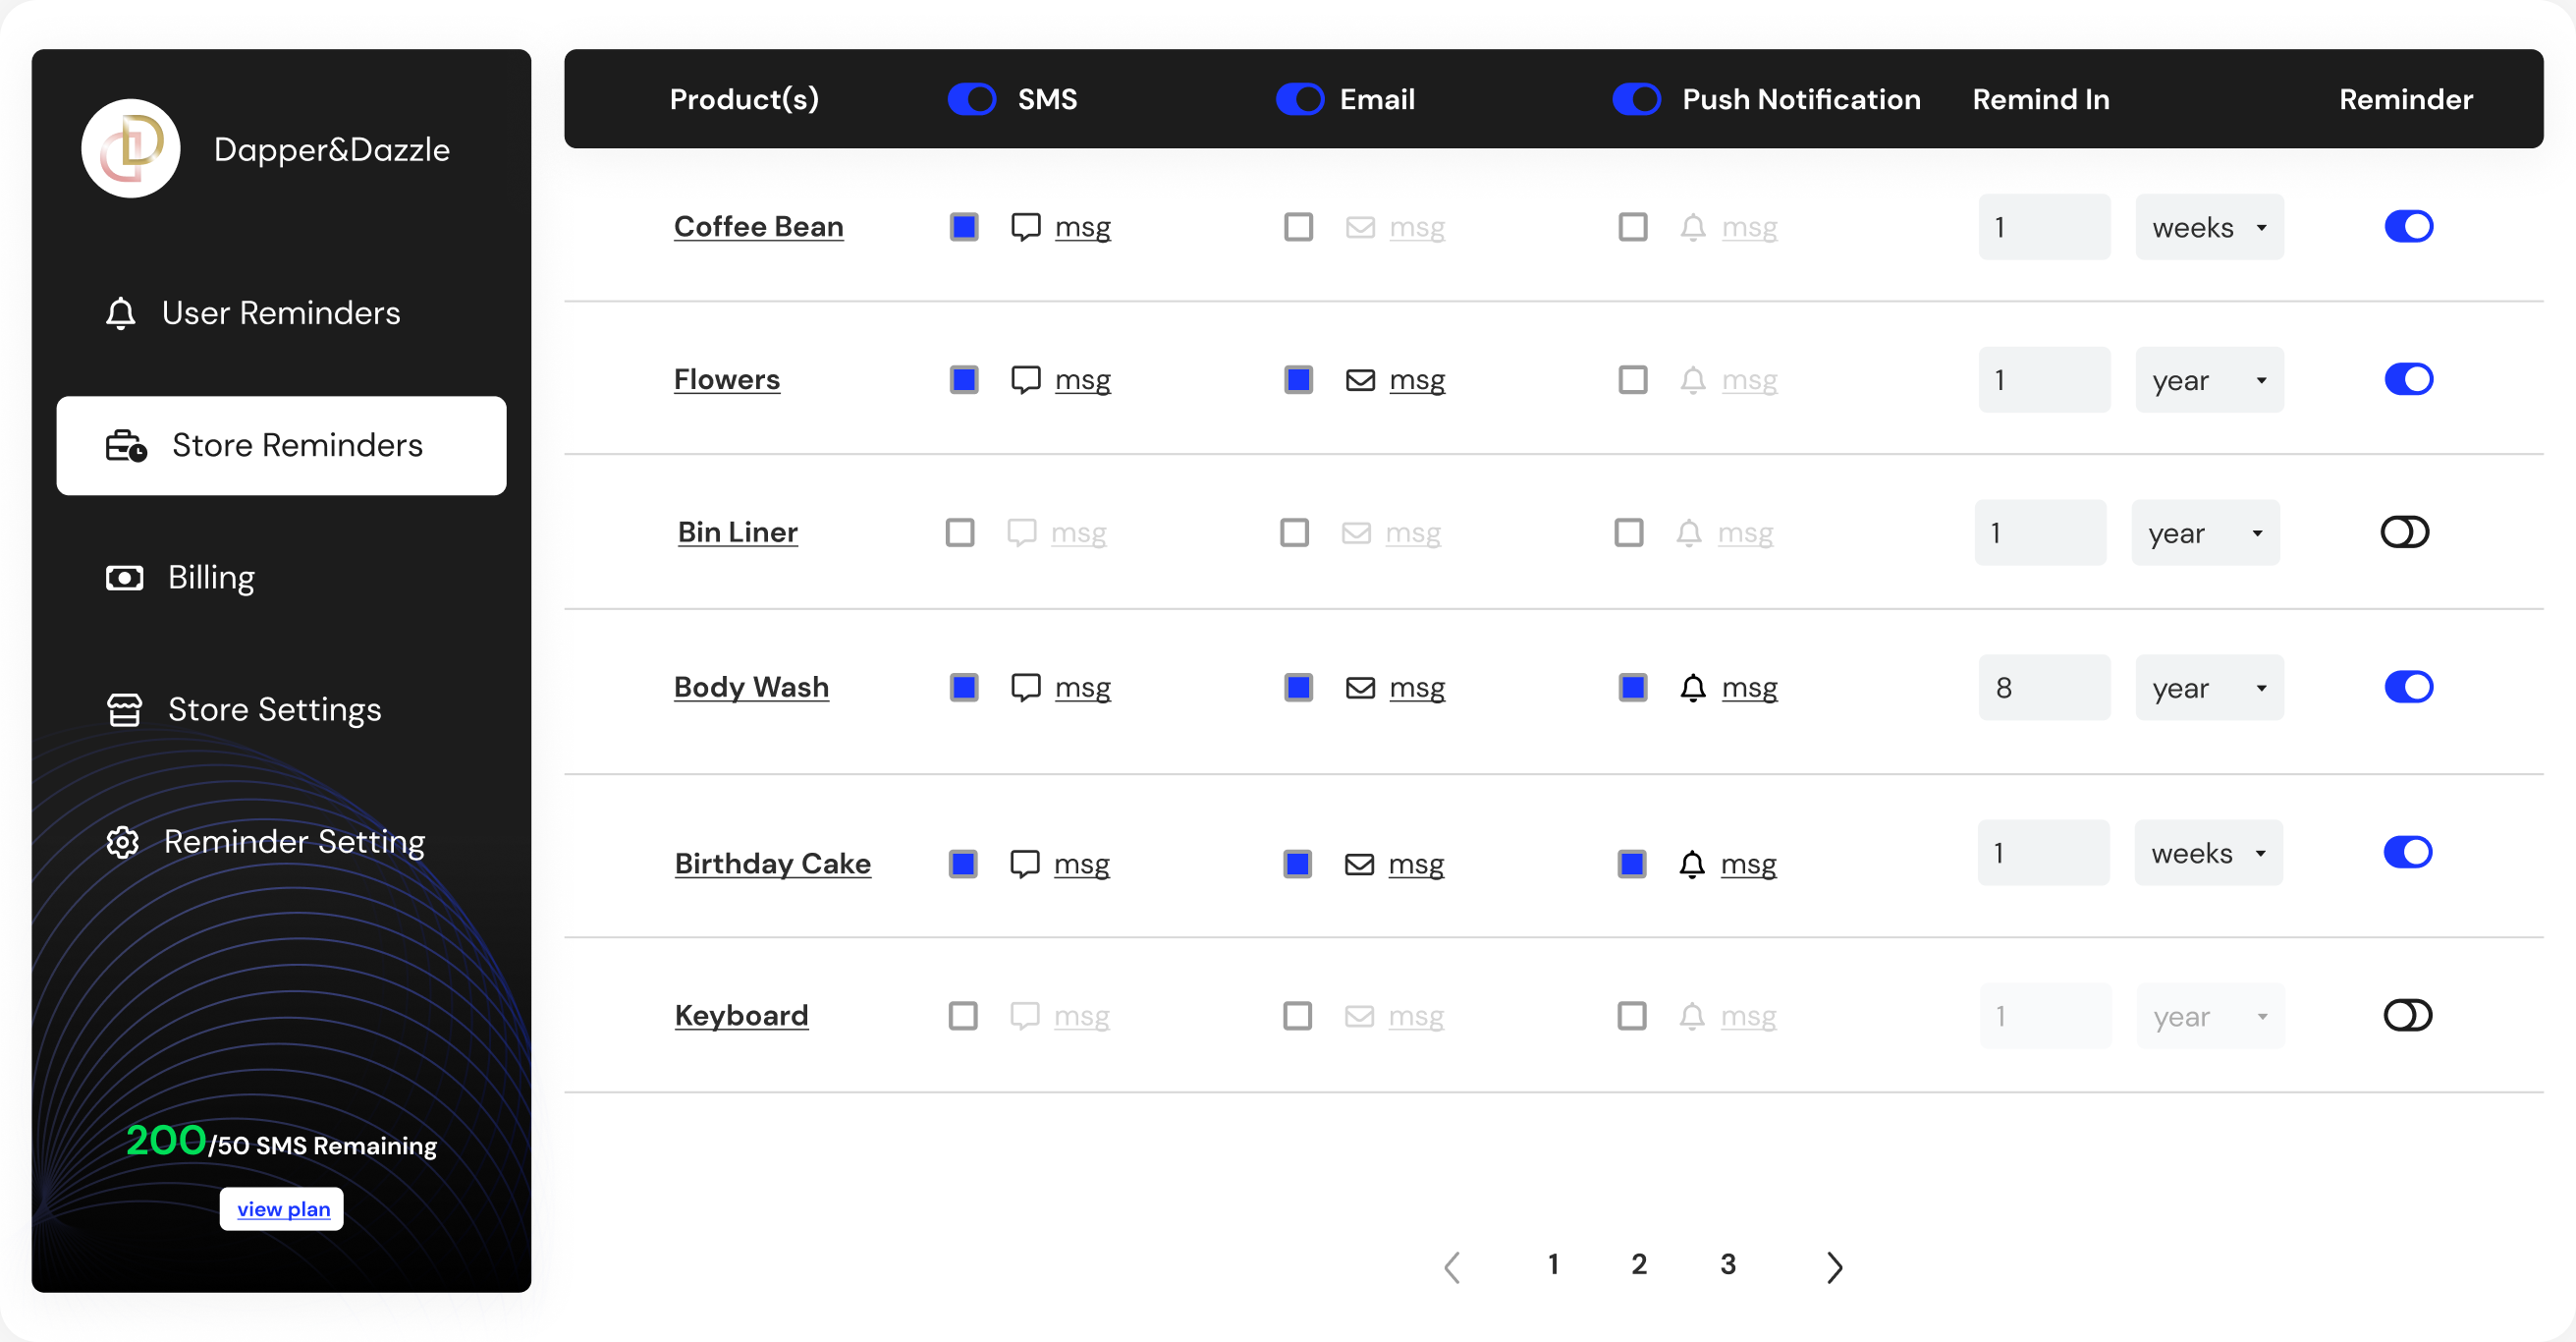Click the SMS chat bubble icon for Coffee Bean
Viewport: 2576px width, 1342px height.
[1025, 227]
